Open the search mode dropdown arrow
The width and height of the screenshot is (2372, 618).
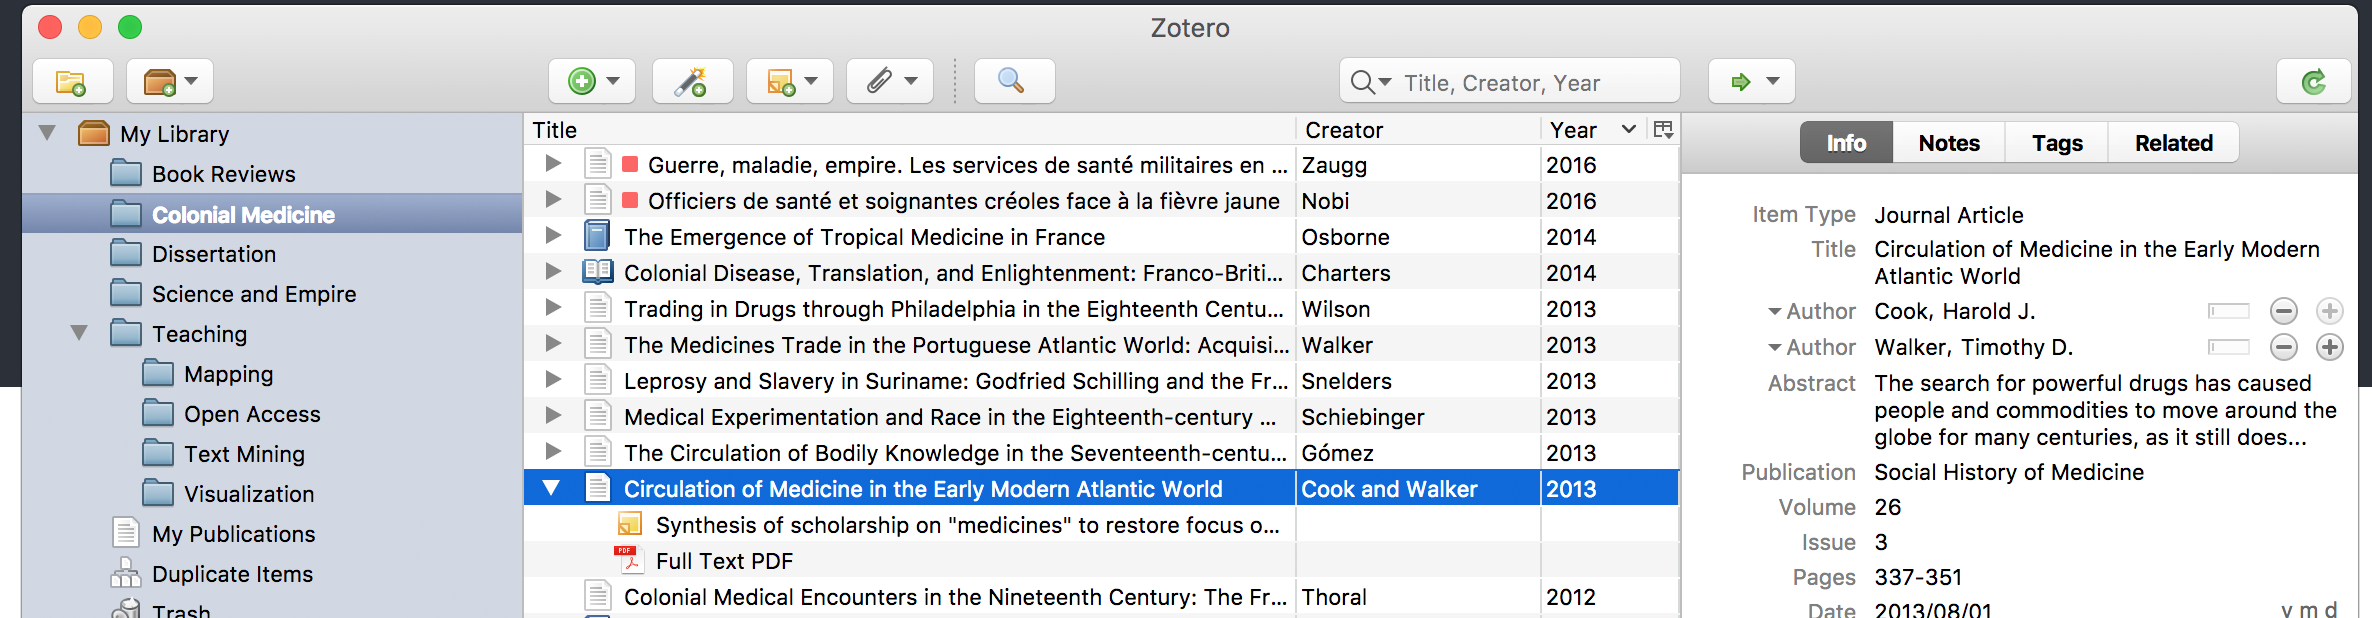(x=1371, y=82)
